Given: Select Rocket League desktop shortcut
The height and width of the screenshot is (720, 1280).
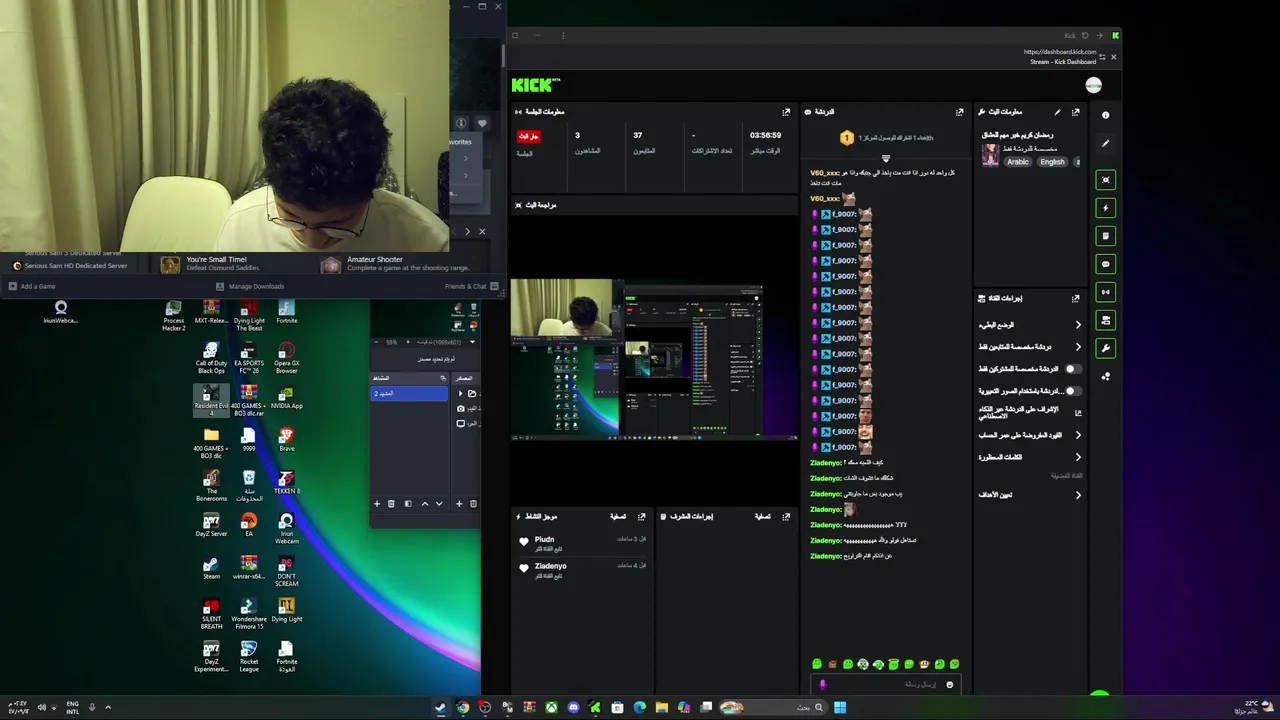Looking at the screenshot, I should tap(249, 657).
